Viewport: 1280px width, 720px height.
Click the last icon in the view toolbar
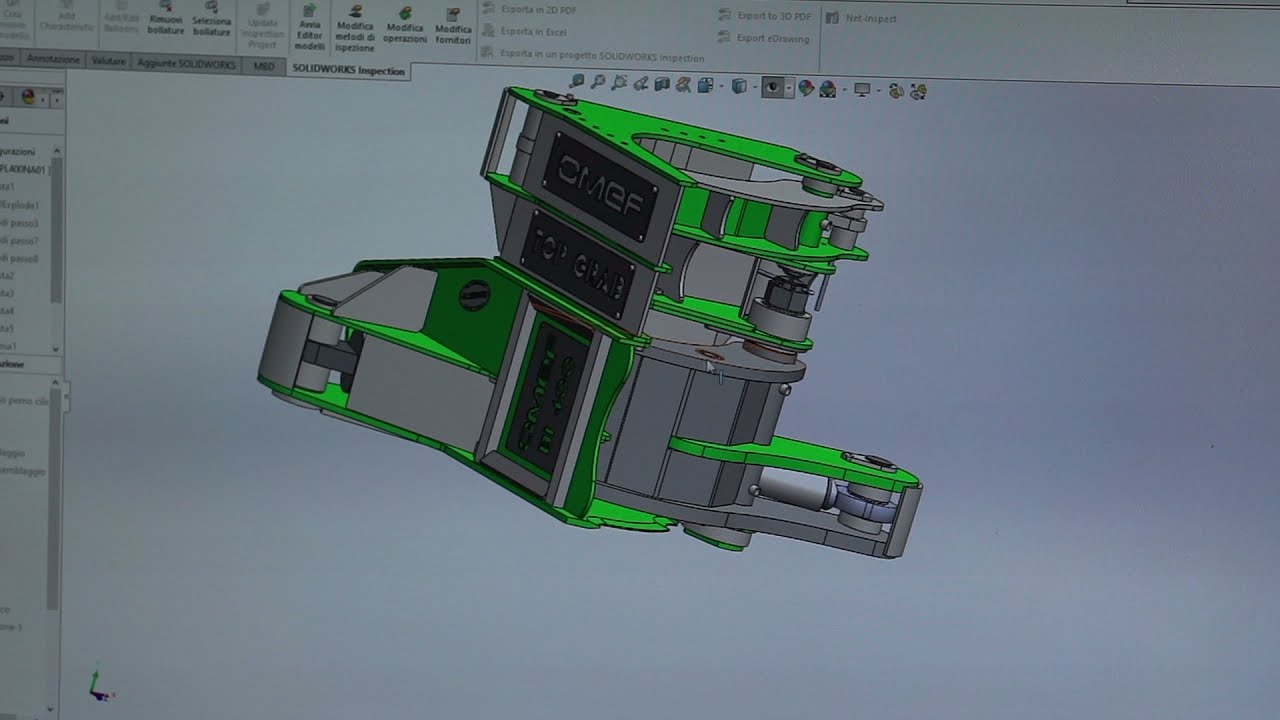pos(919,92)
